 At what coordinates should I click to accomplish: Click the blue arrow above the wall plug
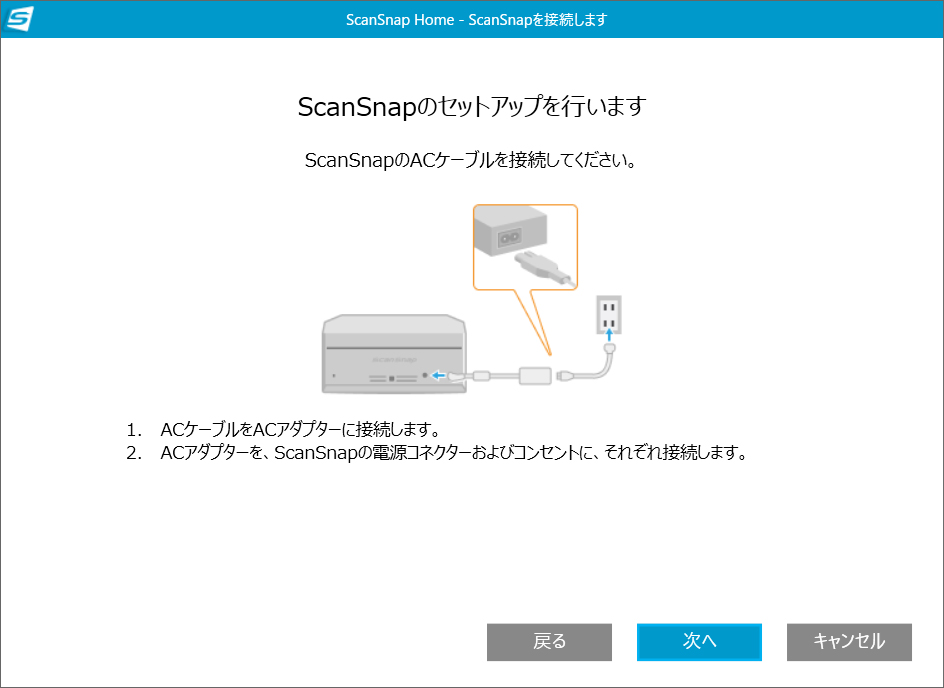(609, 335)
